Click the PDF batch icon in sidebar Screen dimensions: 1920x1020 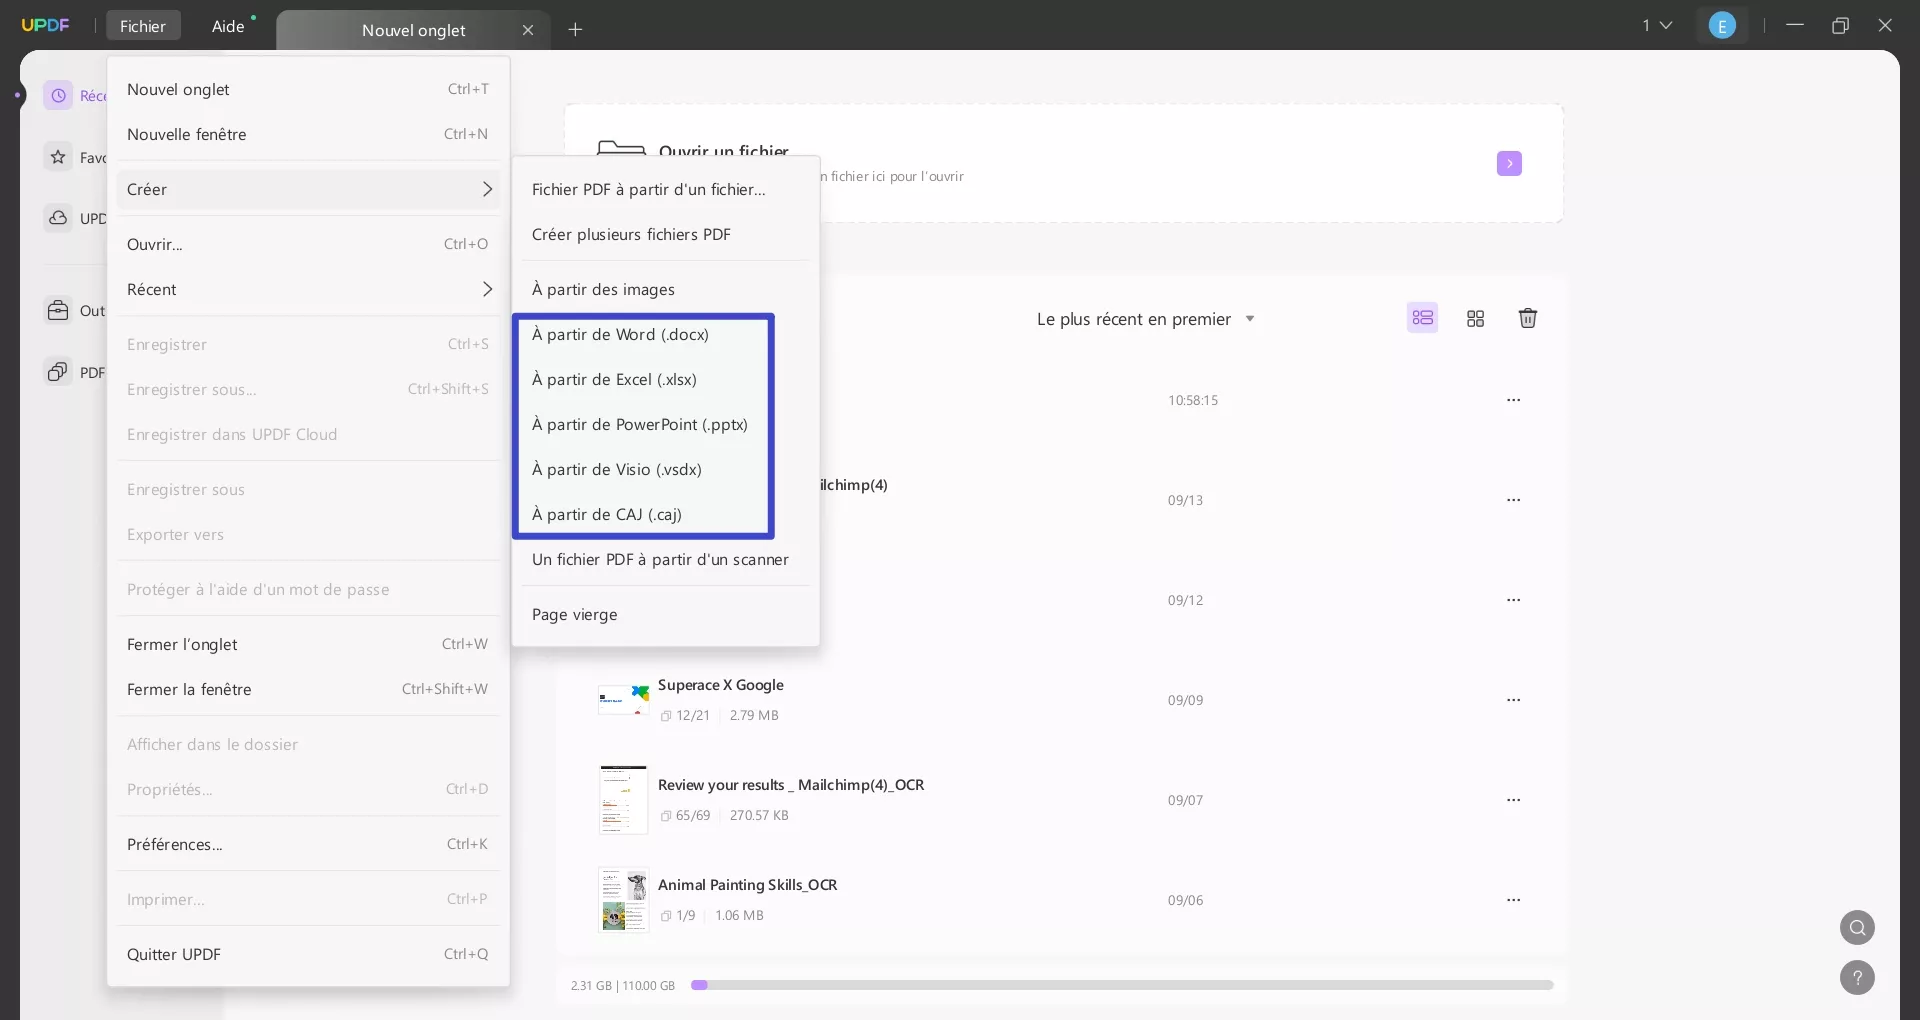(x=59, y=372)
